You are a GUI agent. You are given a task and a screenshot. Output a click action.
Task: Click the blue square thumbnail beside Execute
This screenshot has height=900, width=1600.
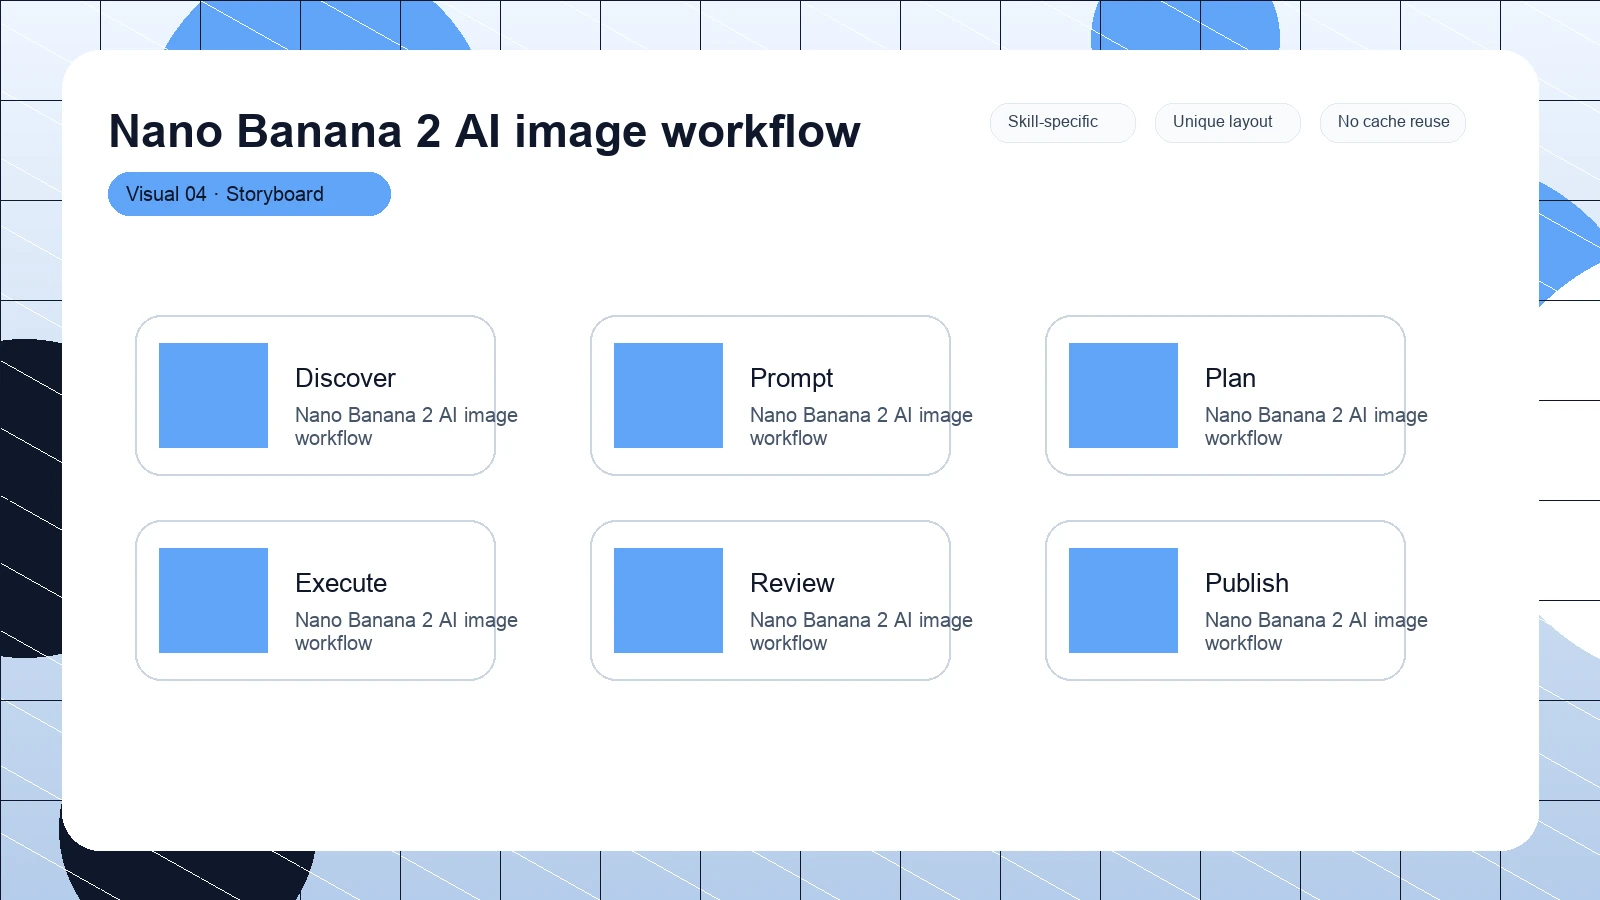[213, 600]
